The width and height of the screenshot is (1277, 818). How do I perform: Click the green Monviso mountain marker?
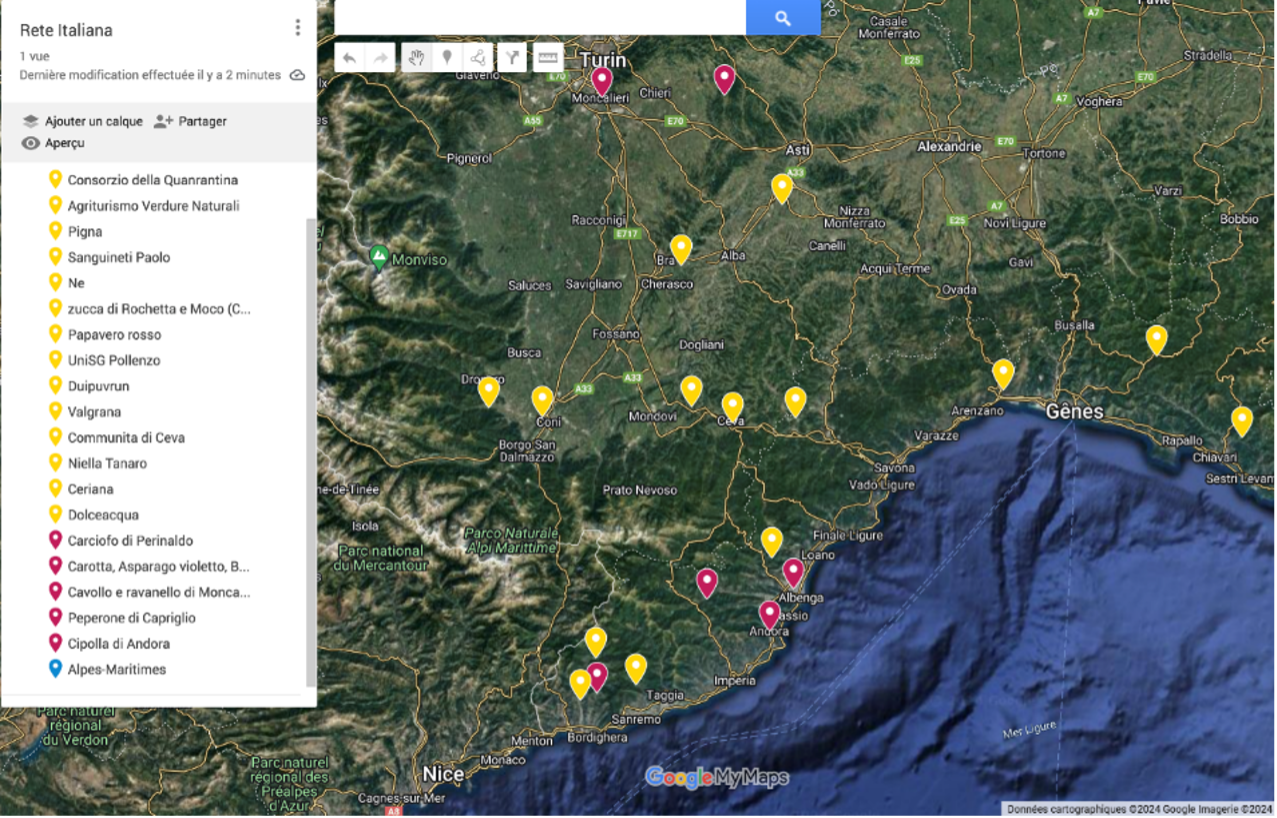click(x=379, y=257)
